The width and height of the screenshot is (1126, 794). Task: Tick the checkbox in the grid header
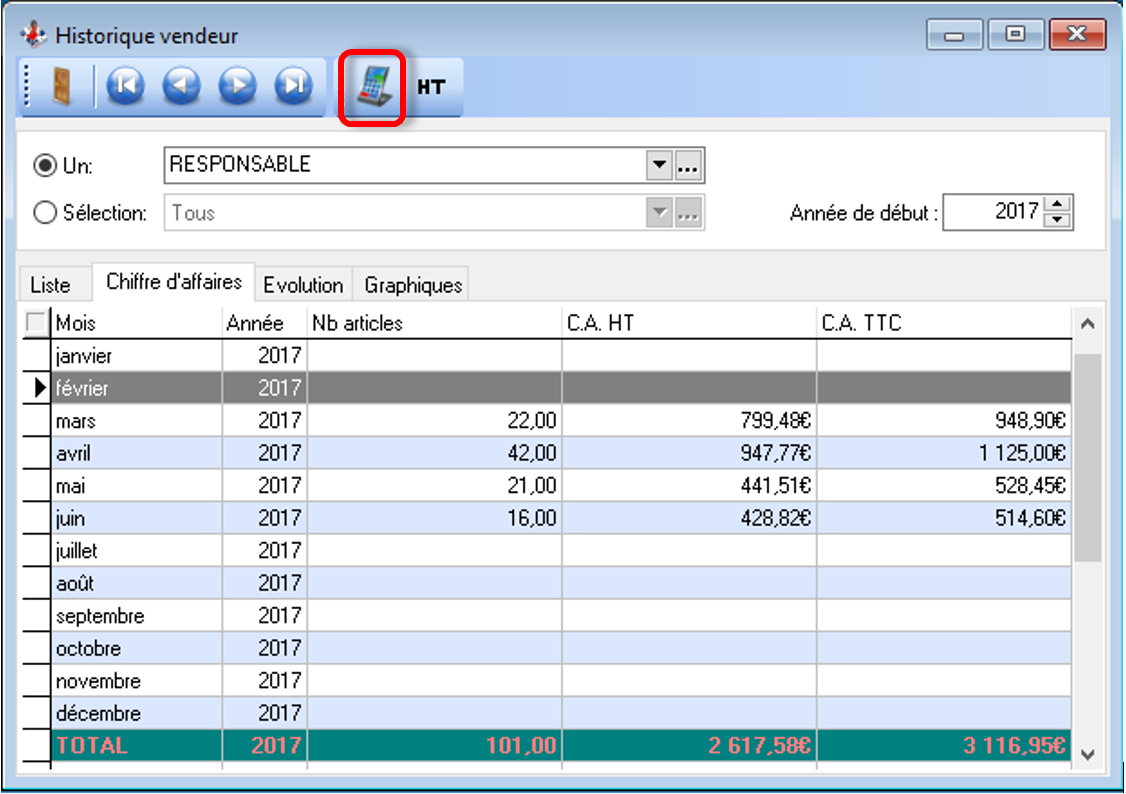[36, 323]
